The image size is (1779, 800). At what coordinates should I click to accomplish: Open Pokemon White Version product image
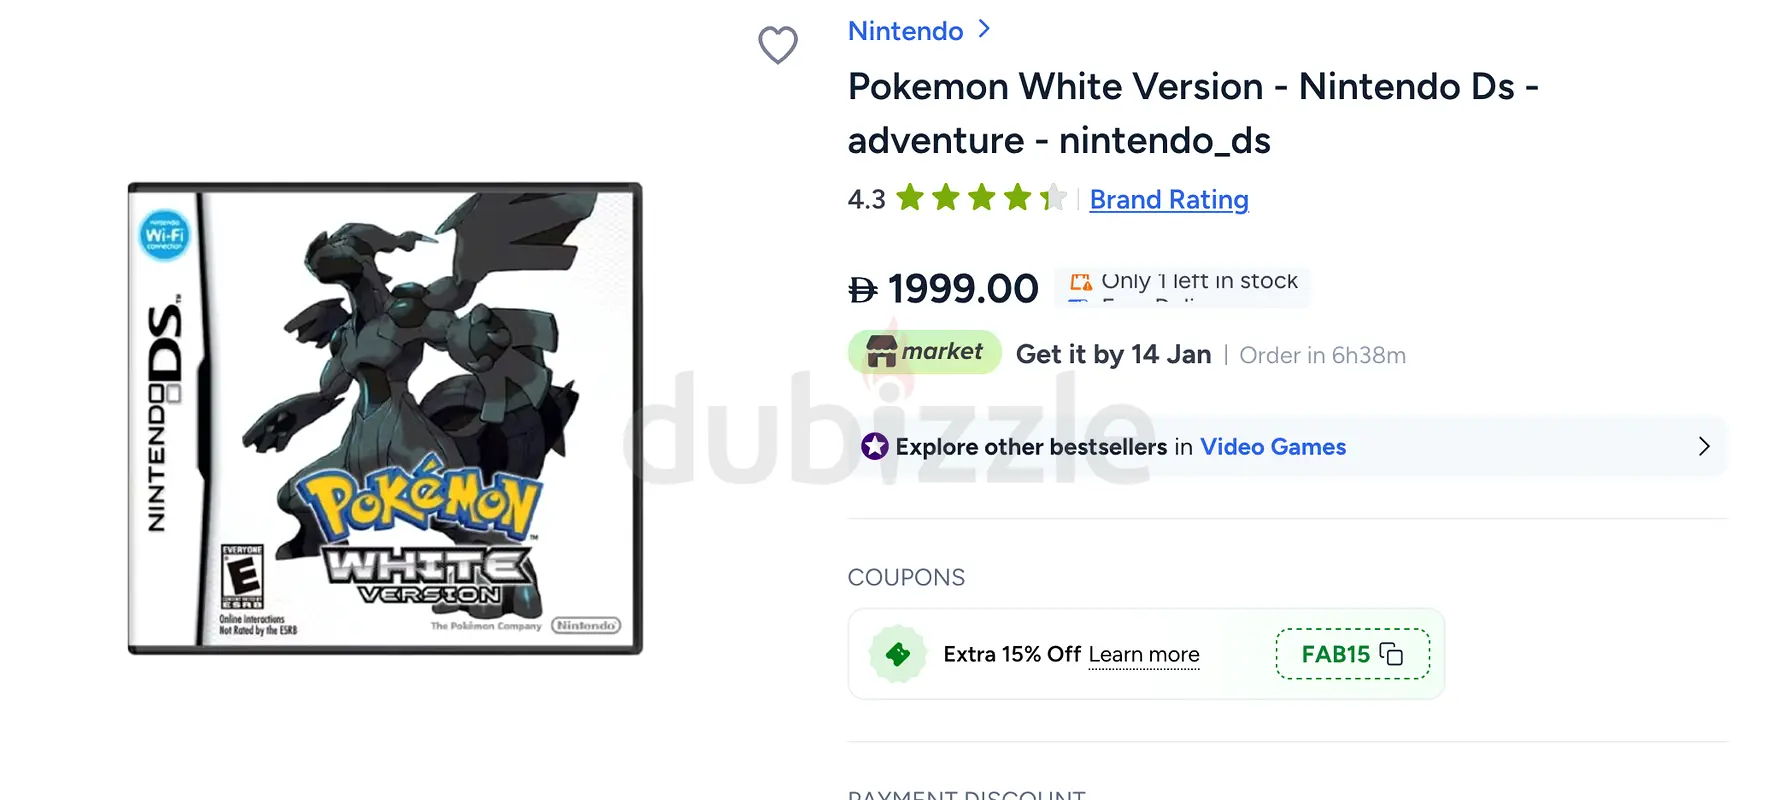(385, 418)
